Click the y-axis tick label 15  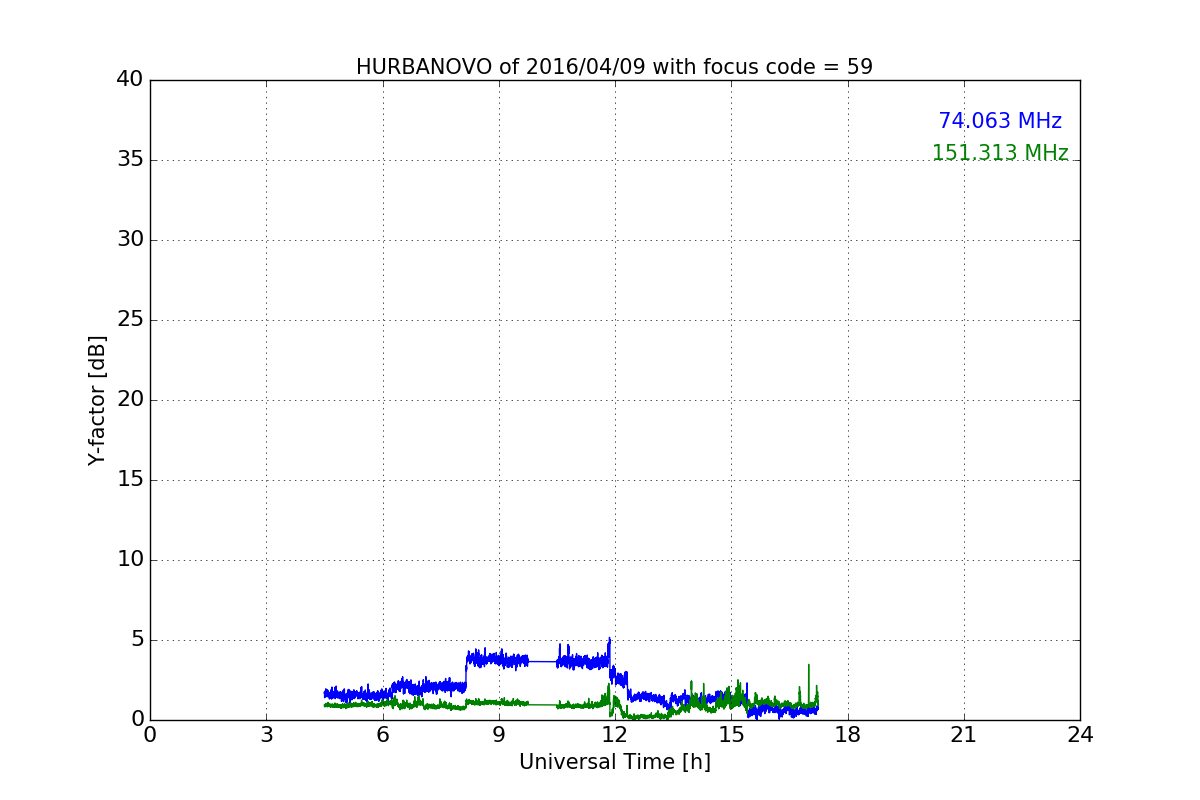[130, 480]
